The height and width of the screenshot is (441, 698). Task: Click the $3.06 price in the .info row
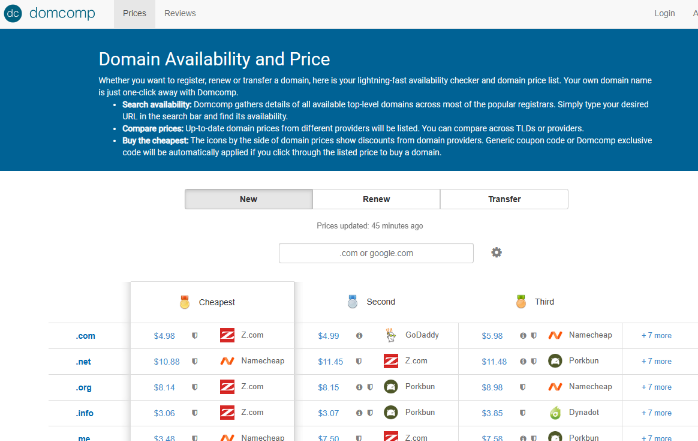164,413
